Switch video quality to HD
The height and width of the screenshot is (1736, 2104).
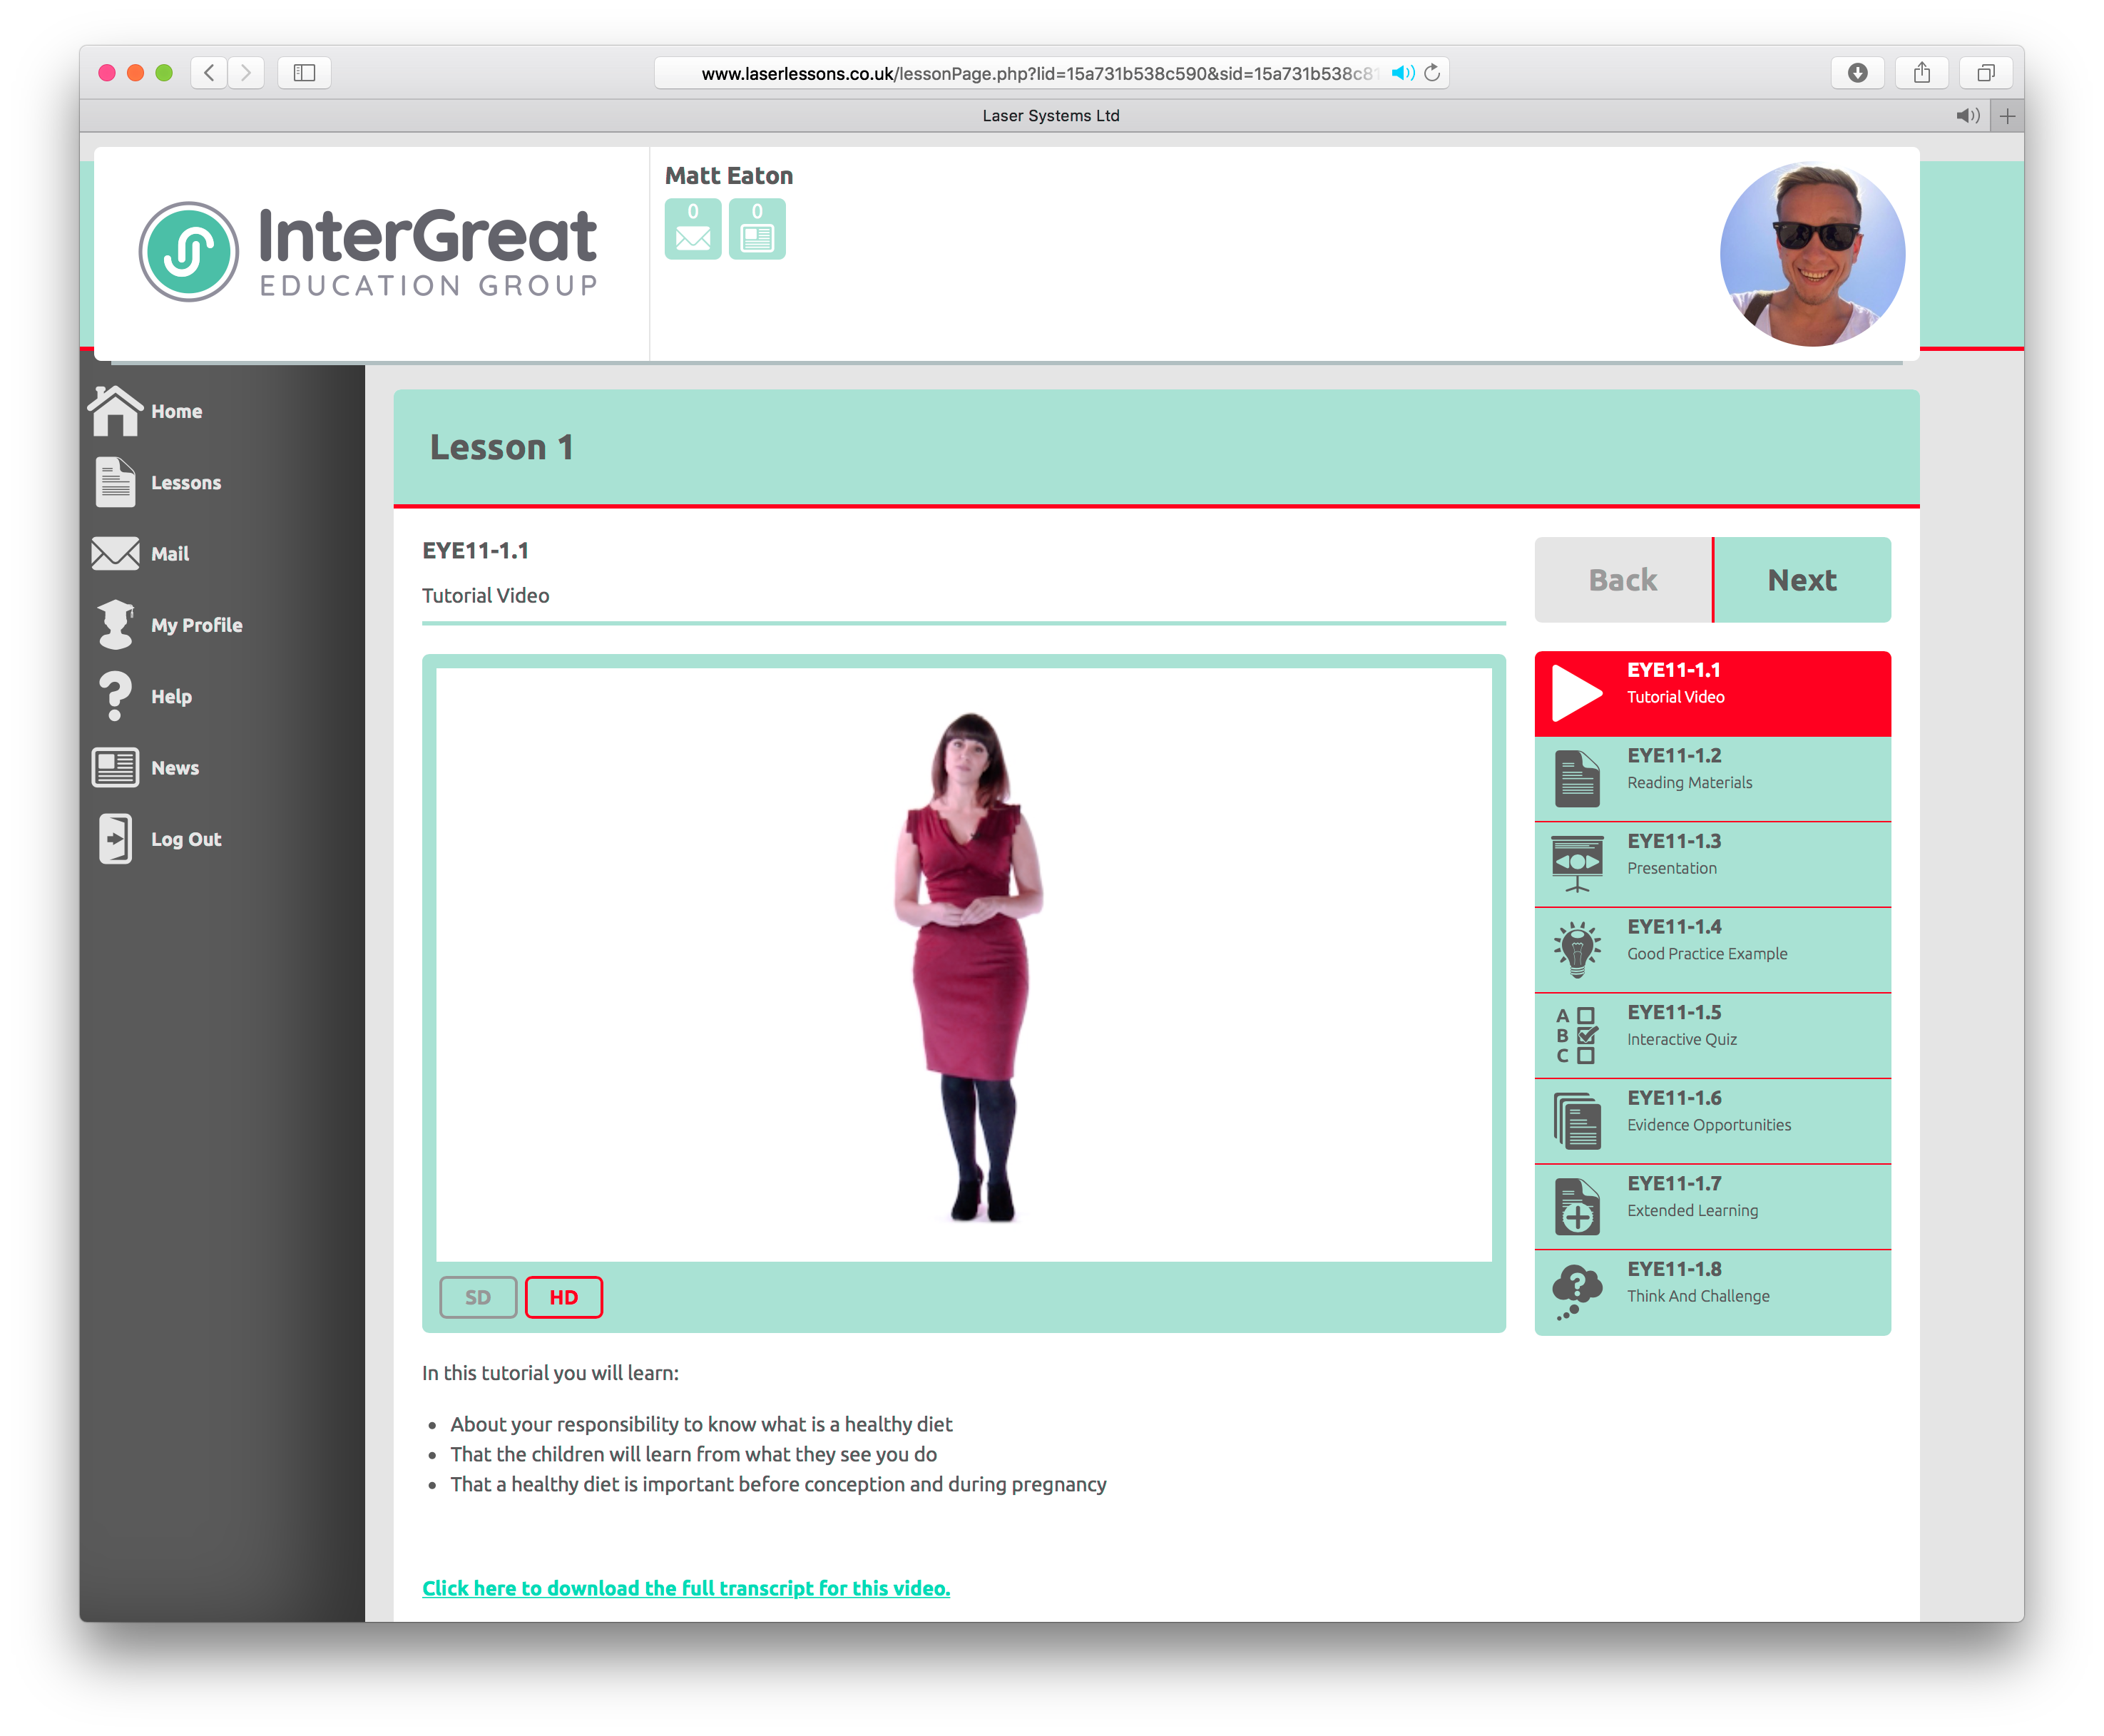point(563,1298)
